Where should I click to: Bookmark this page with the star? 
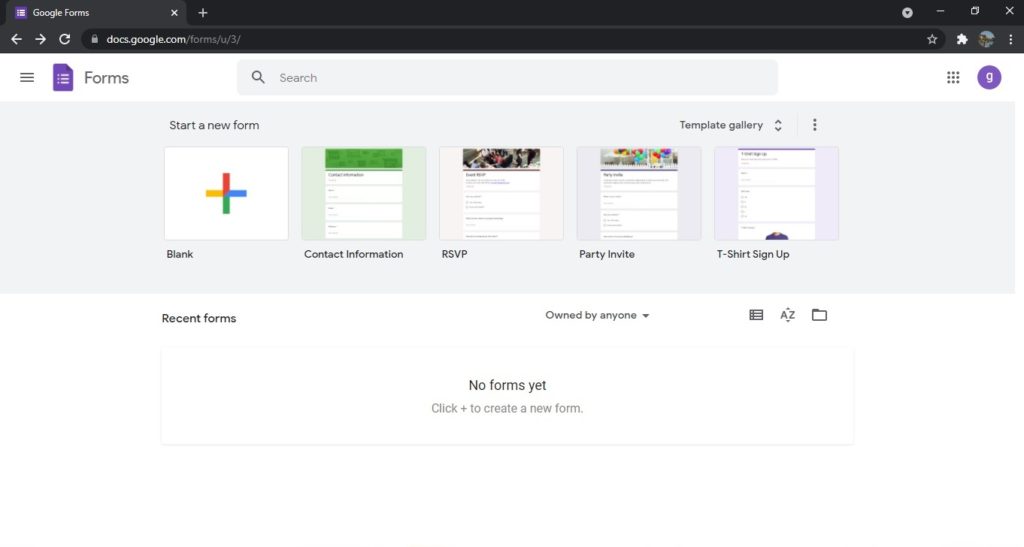pos(932,39)
